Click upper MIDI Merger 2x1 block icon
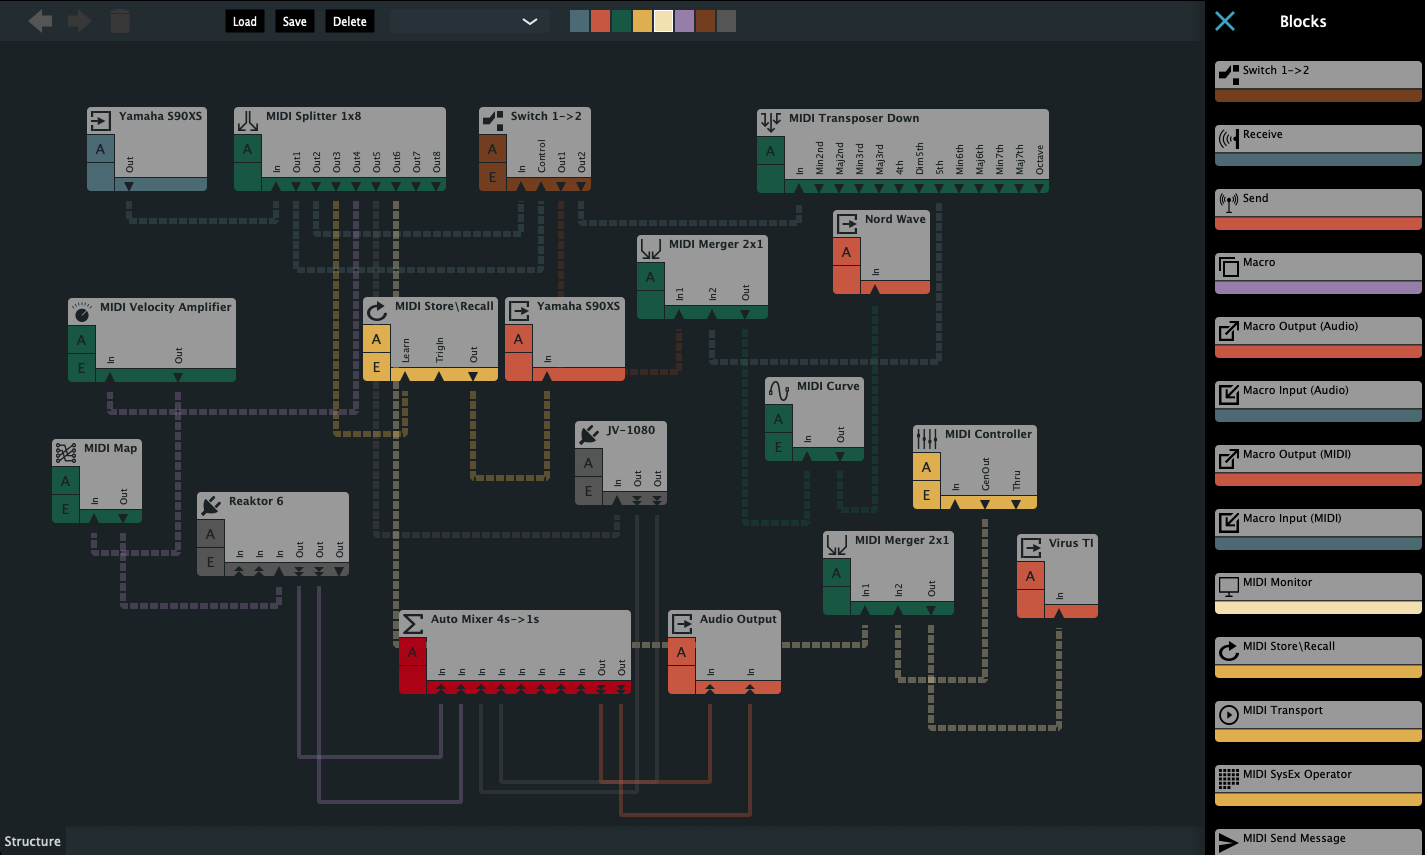This screenshot has width=1425, height=855. point(650,249)
